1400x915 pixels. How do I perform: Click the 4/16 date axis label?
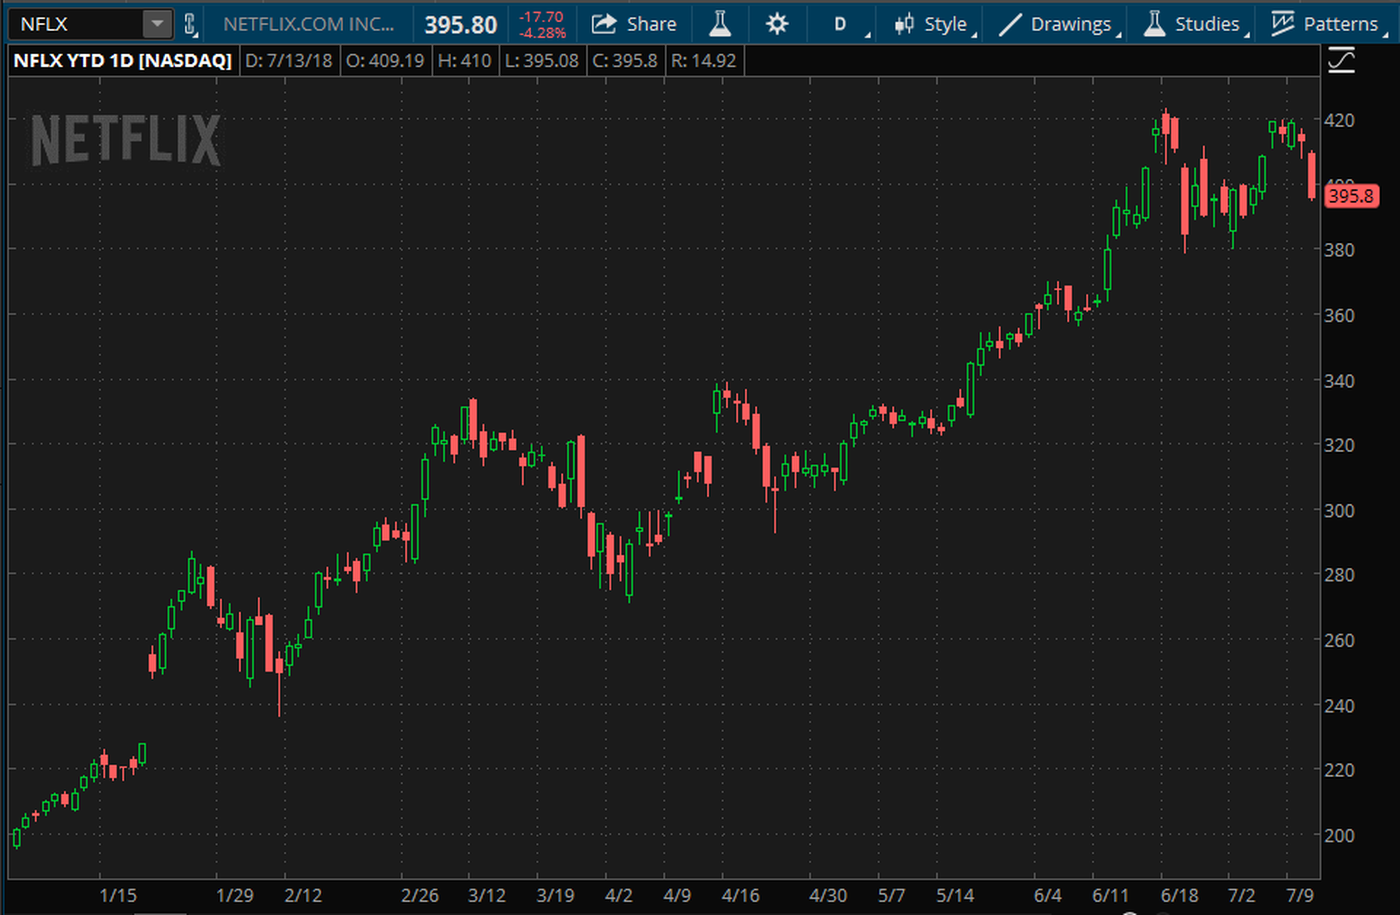point(741,895)
